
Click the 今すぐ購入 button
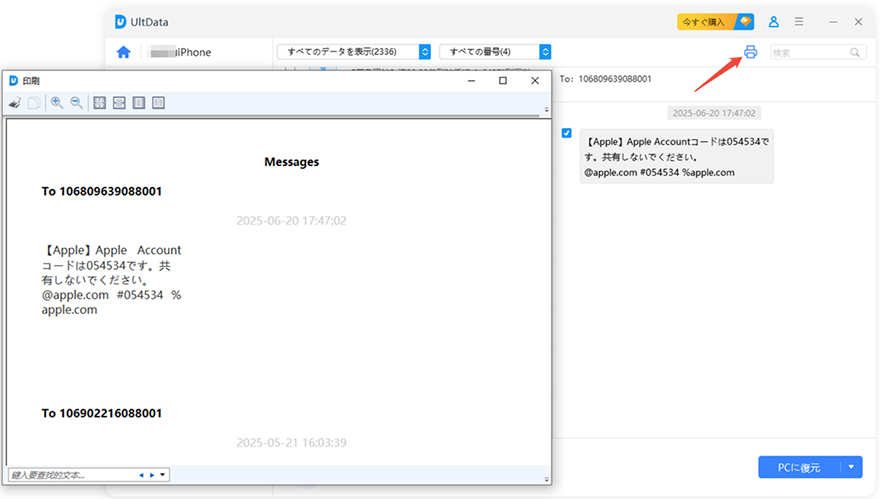tap(716, 22)
